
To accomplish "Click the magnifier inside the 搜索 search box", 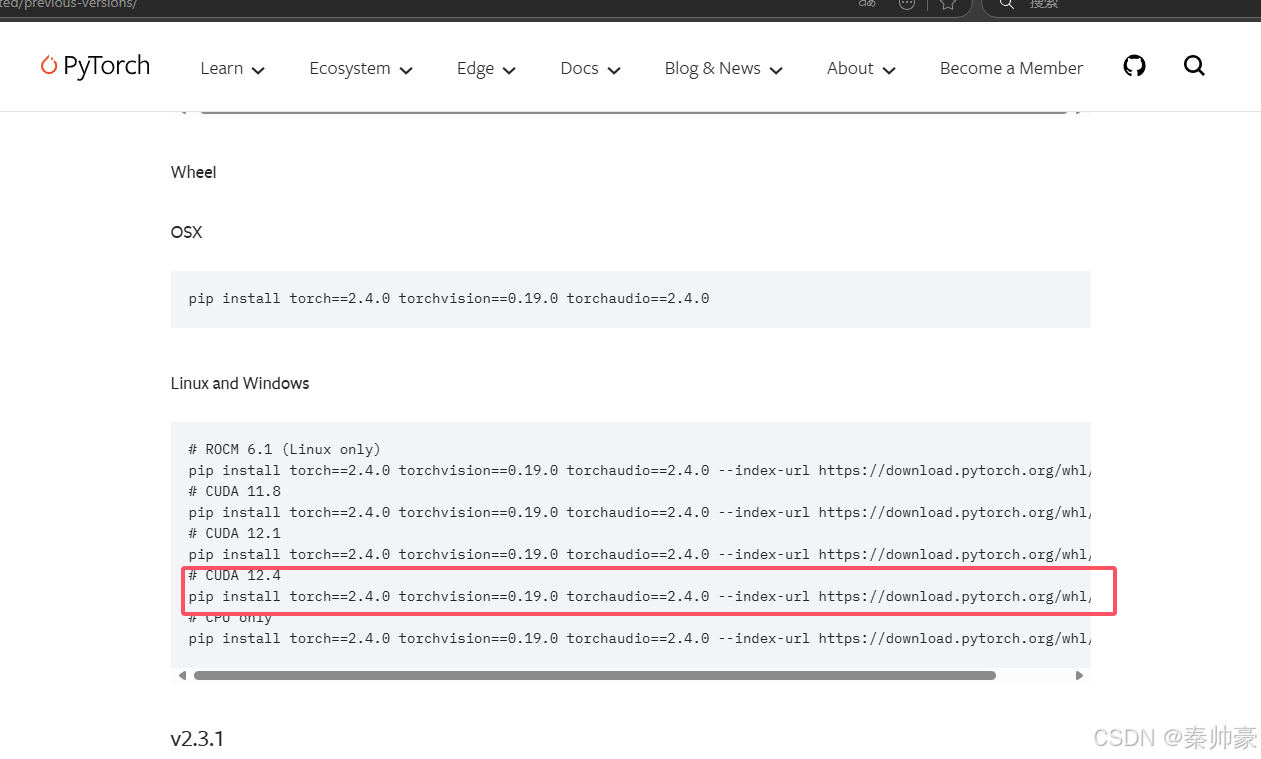I will point(1005,5).
